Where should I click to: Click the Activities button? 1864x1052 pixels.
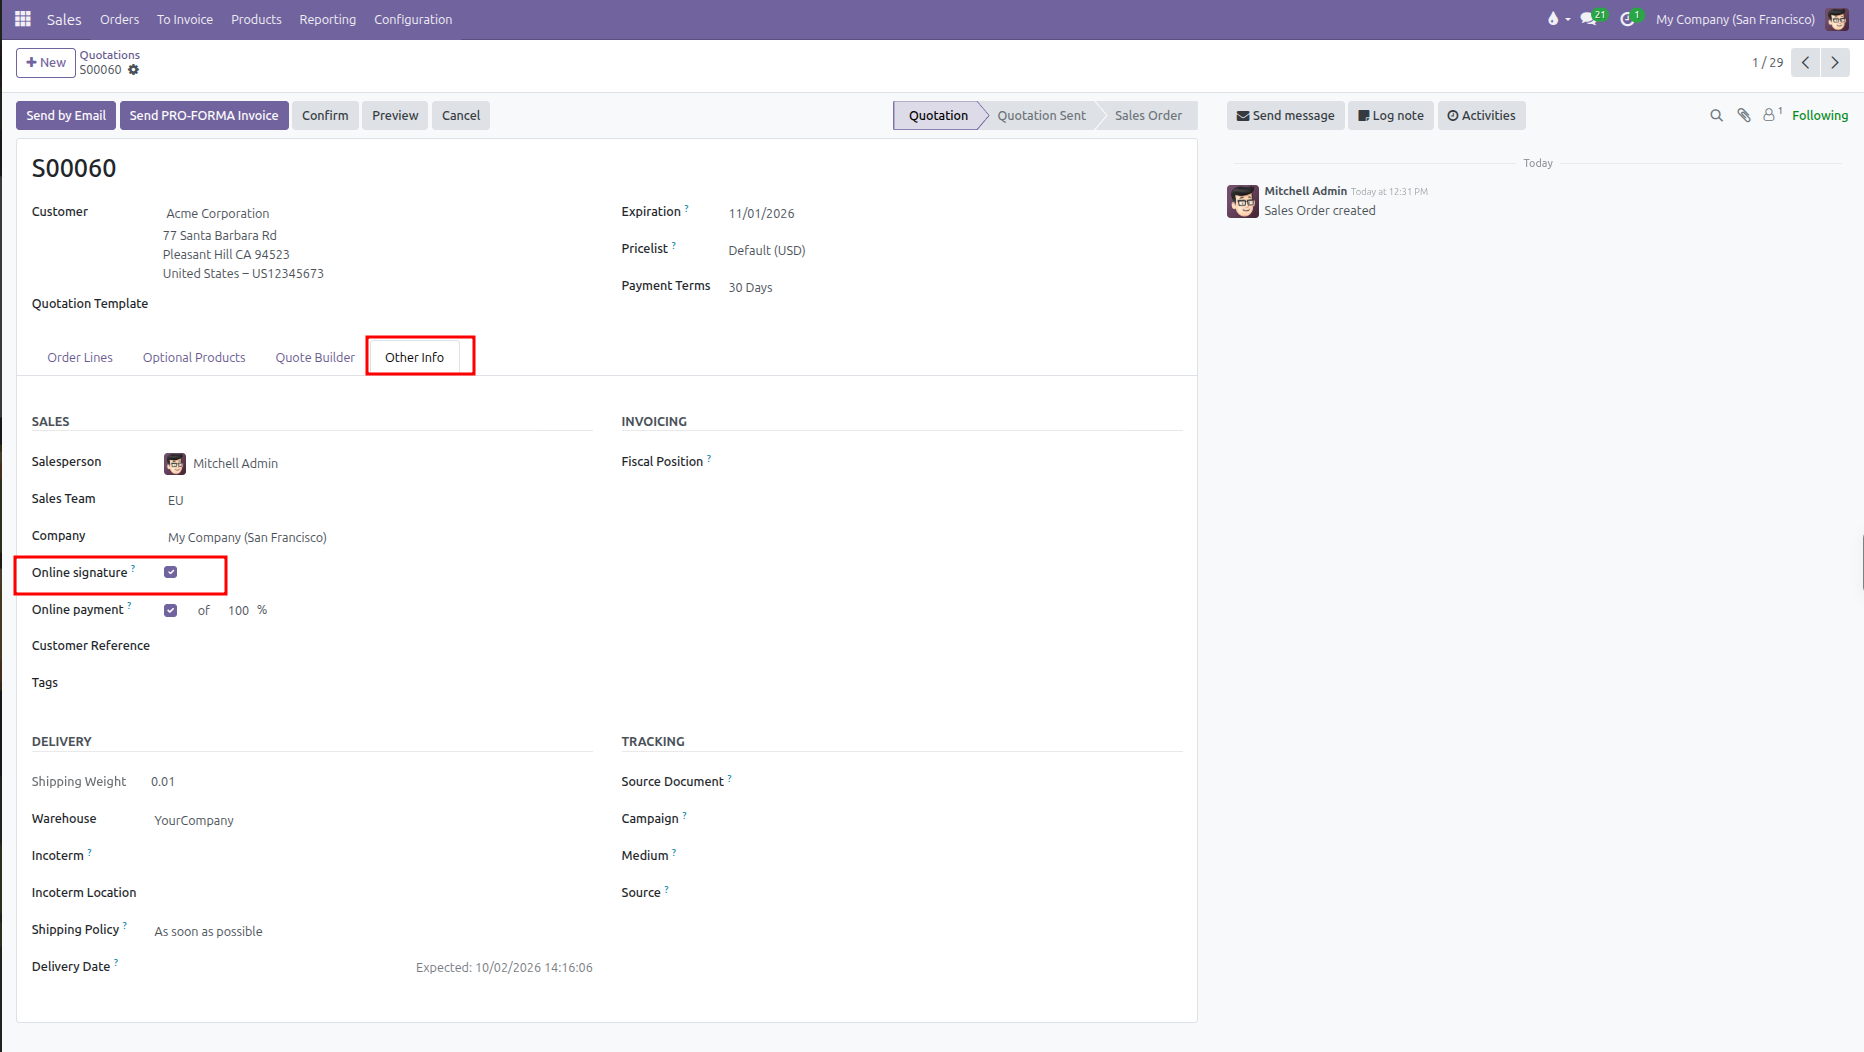1481,116
